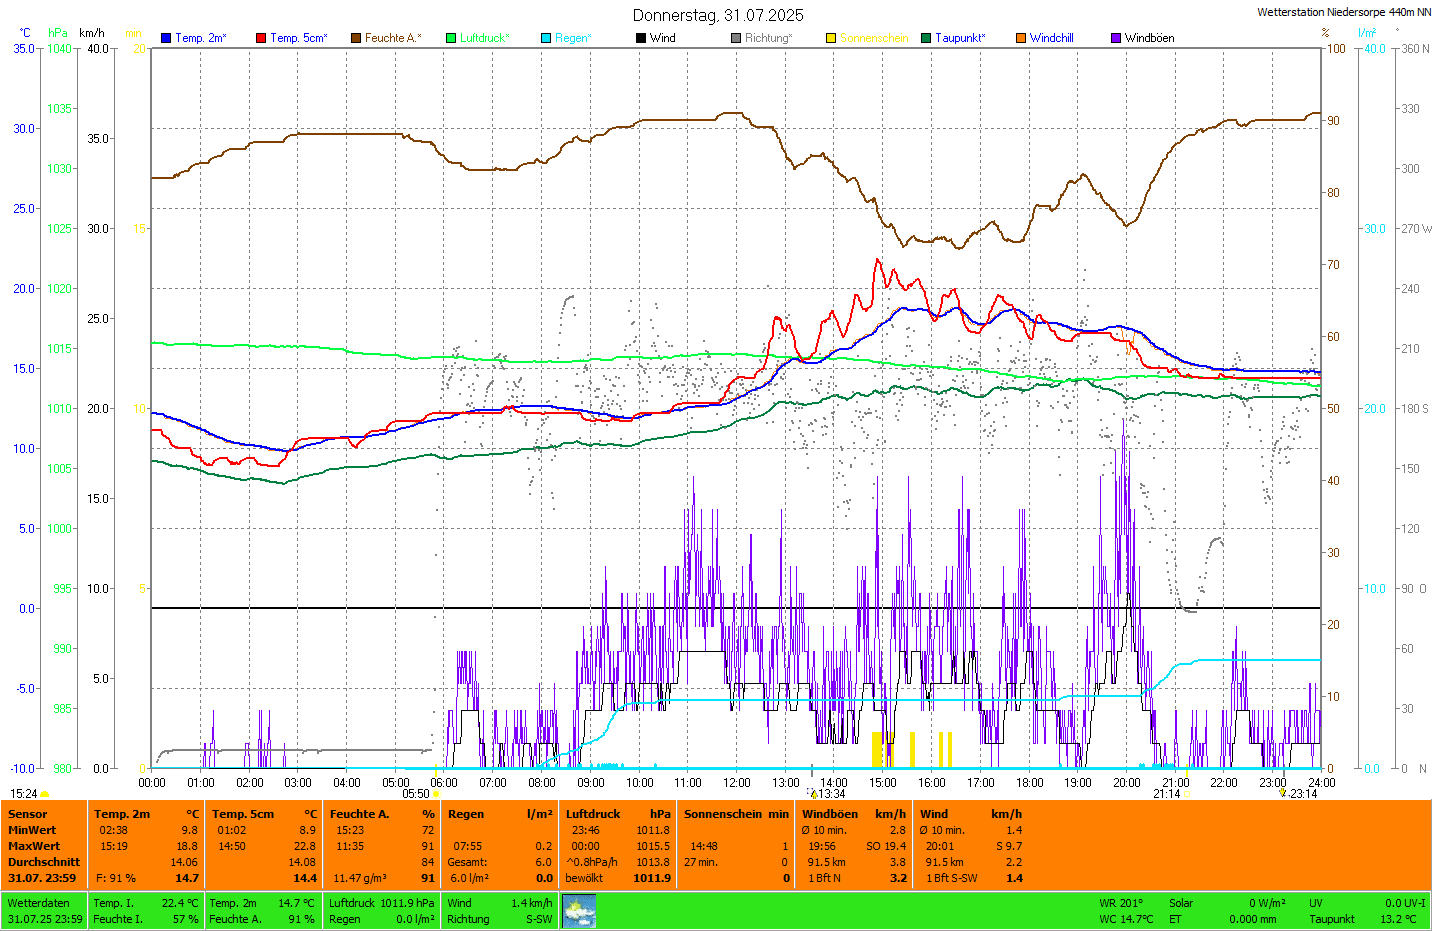Click the Windböen km/h table header

pos(853,814)
